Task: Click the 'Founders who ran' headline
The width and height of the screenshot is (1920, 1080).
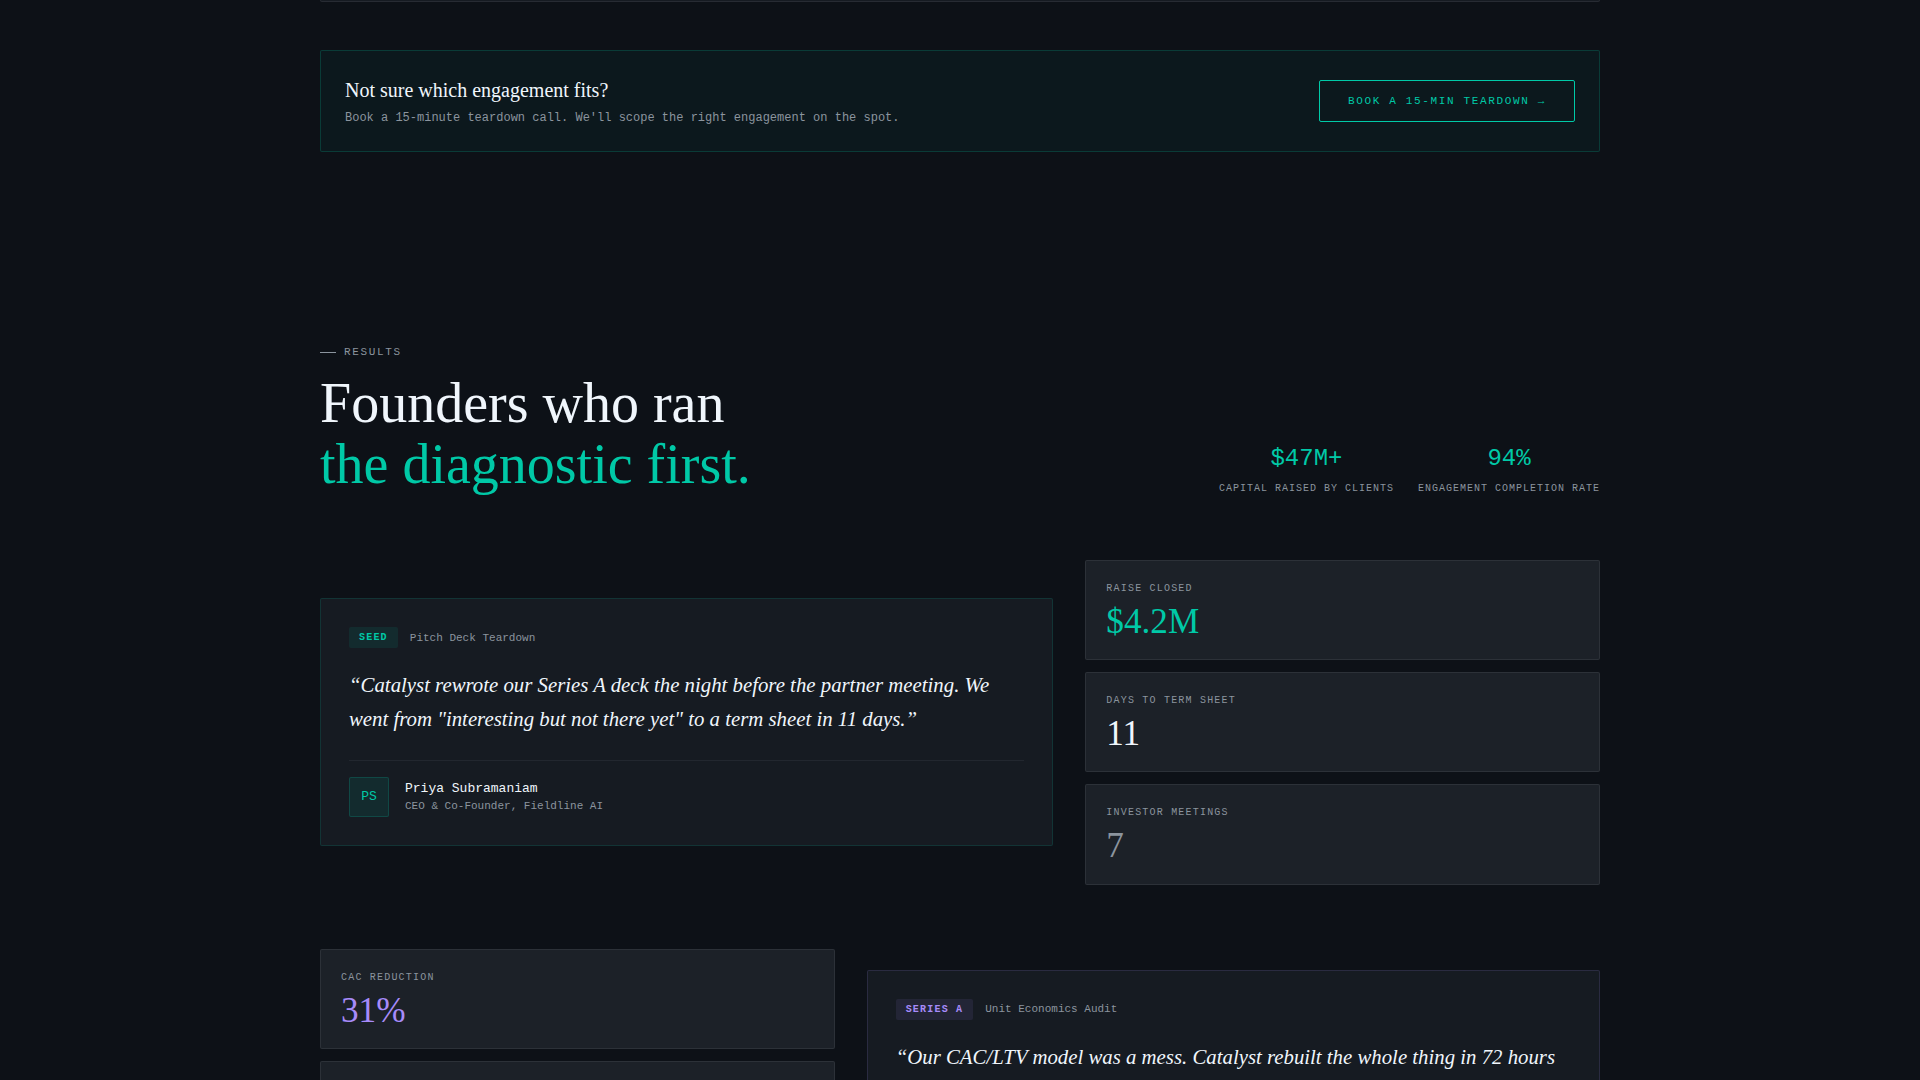Action: [x=522, y=404]
